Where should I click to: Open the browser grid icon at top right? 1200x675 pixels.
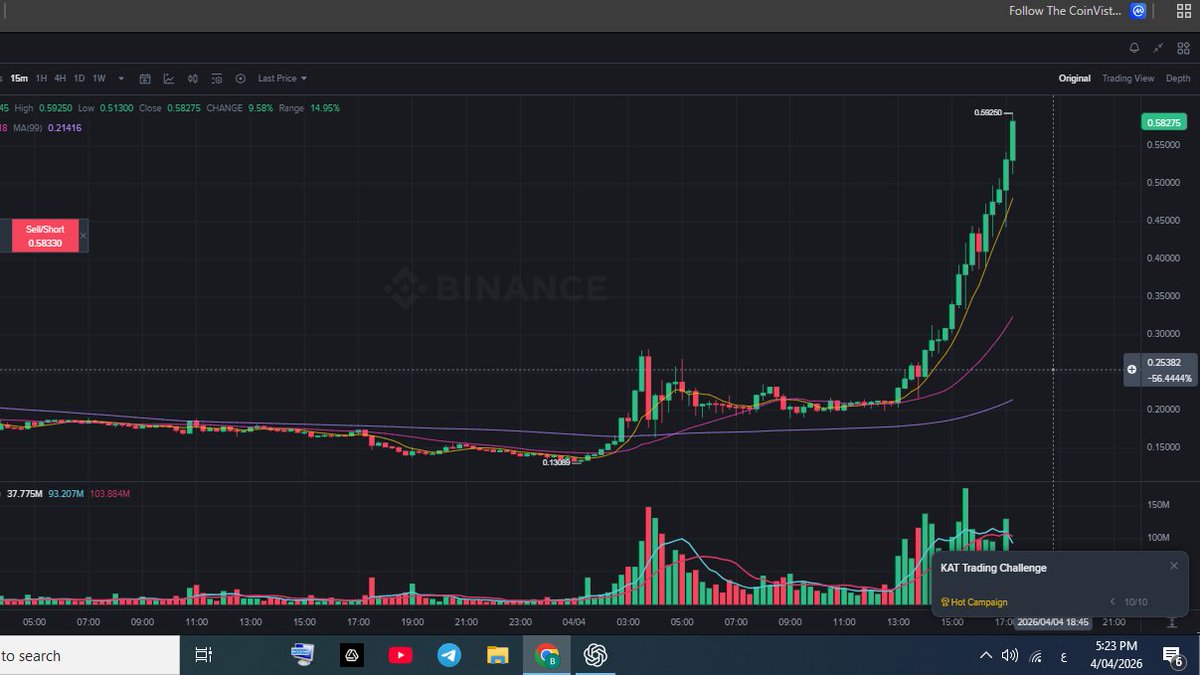click(x=1183, y=11)
